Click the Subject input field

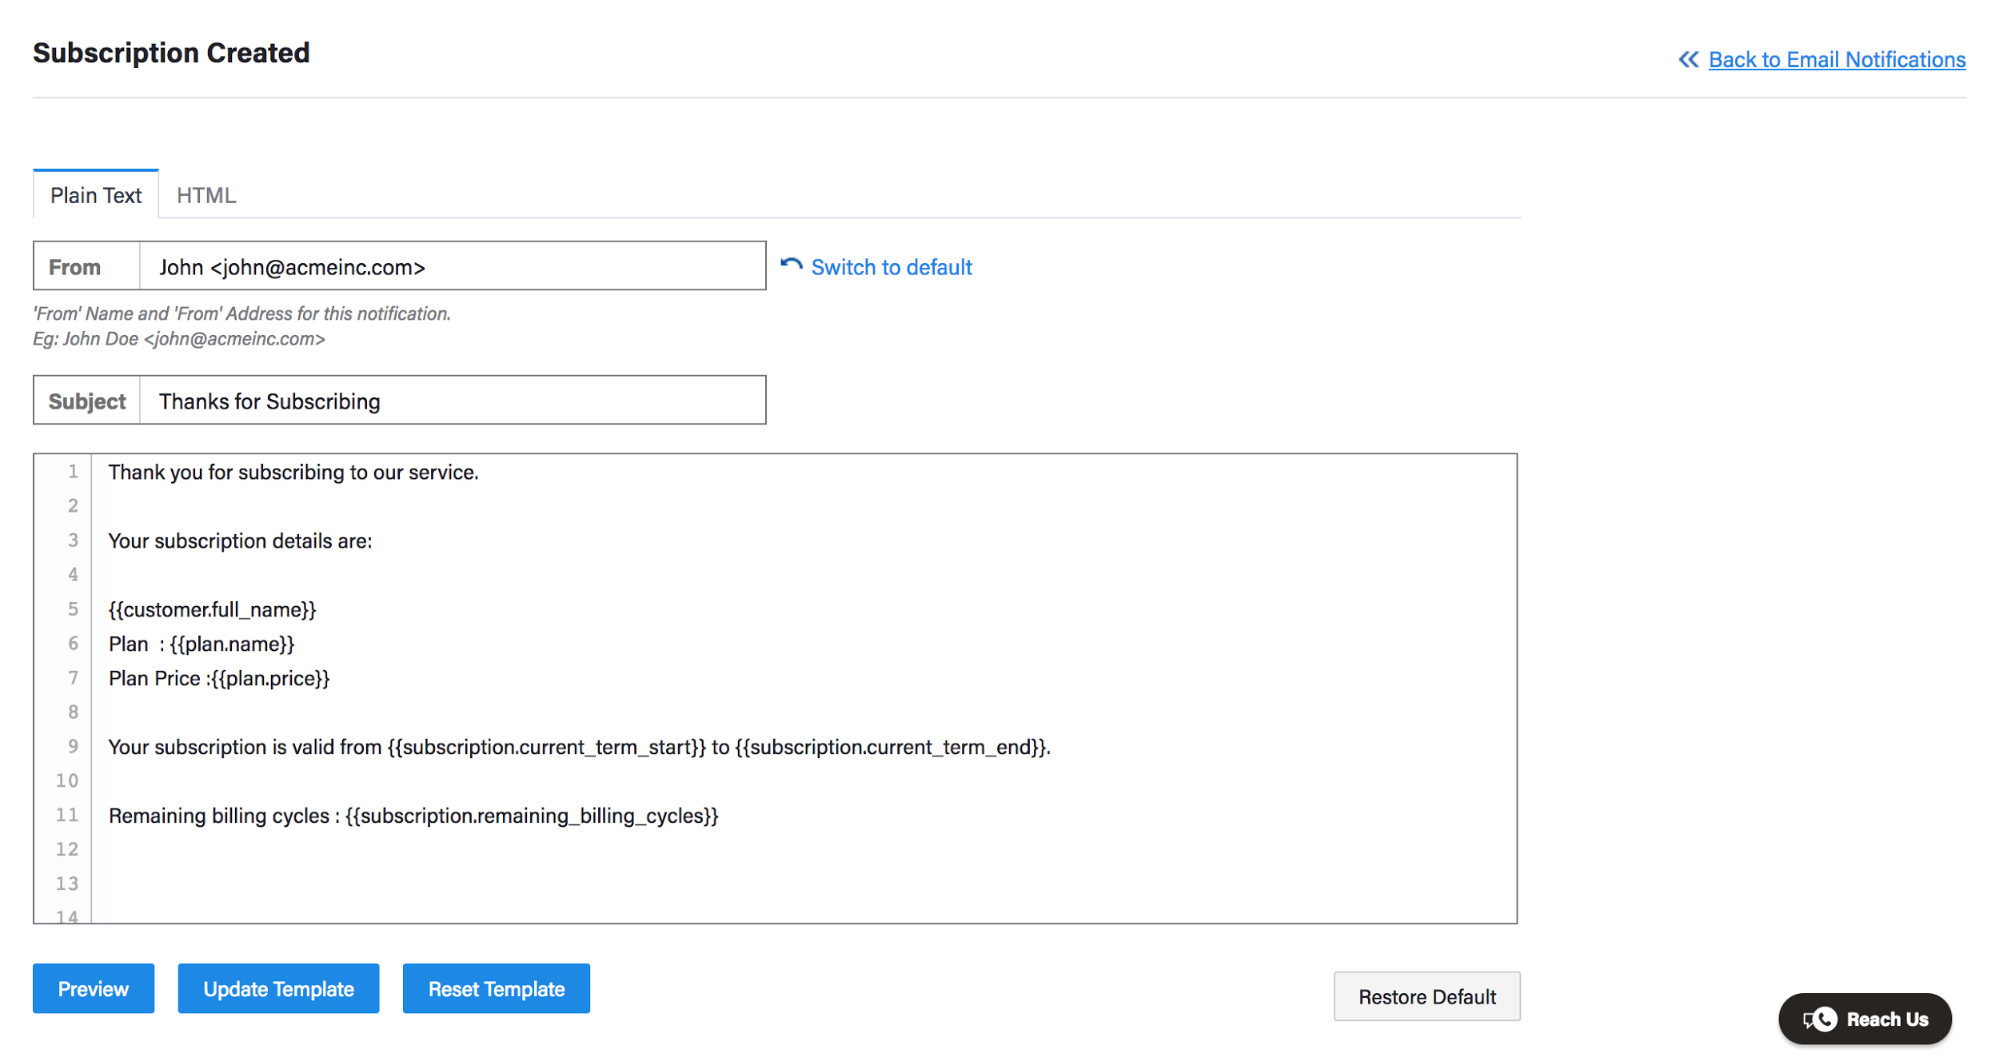(x=452, y=401)
